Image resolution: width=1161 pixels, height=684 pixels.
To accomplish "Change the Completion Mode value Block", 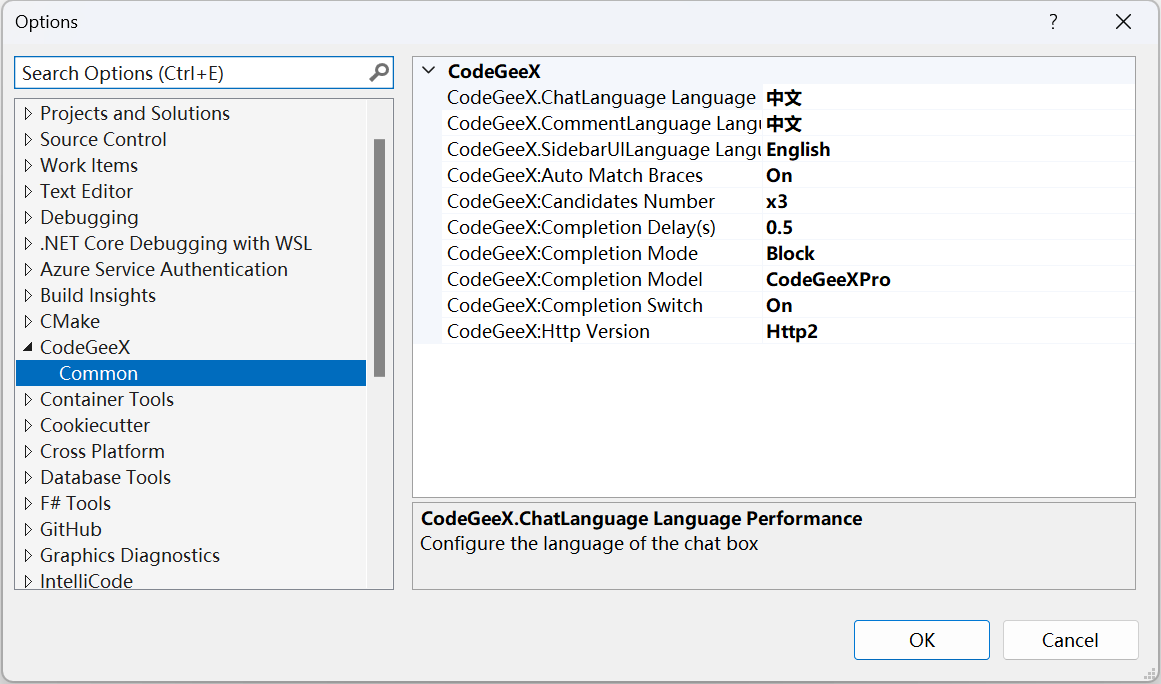I will (790, 253).
